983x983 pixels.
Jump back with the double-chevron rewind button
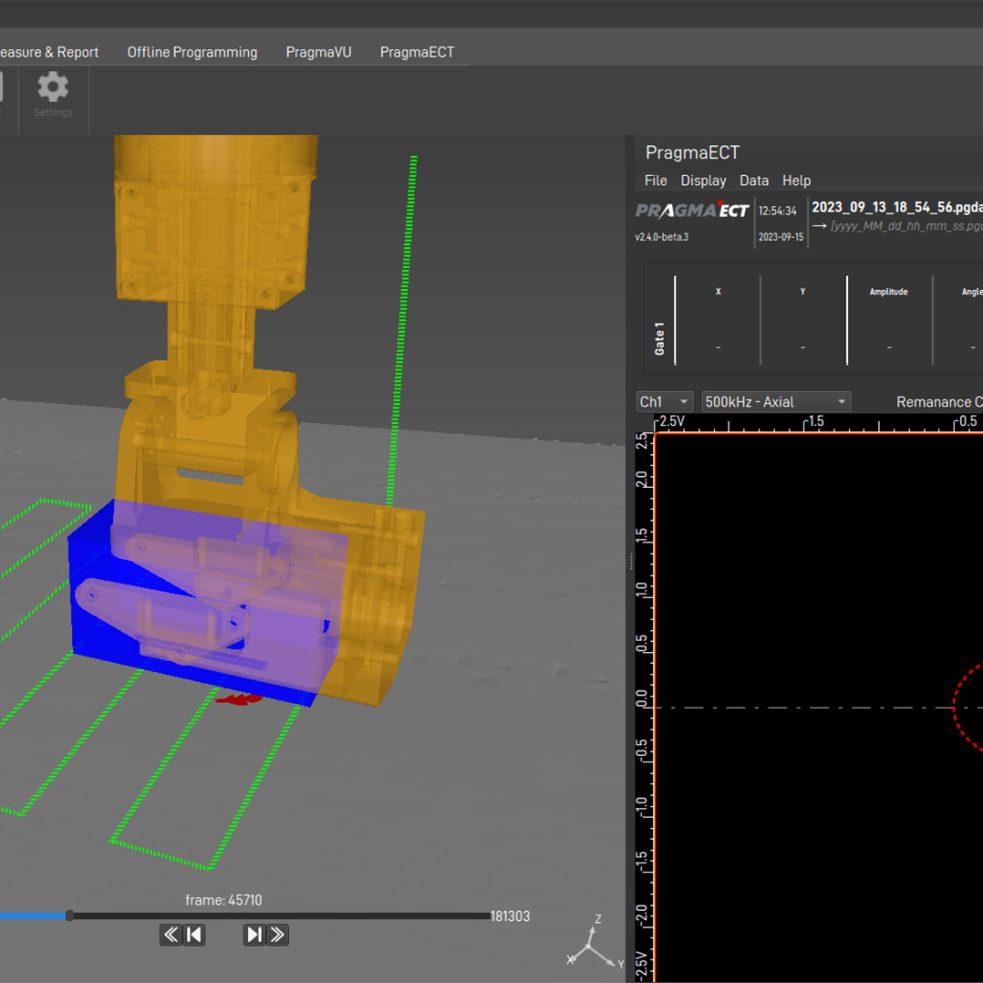171,934
